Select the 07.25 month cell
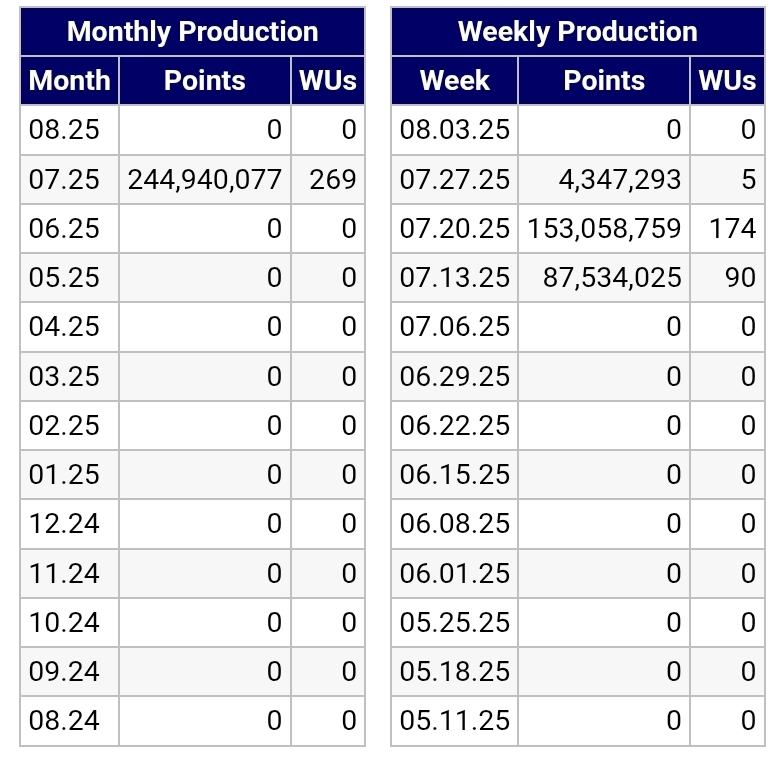This screenshot has width=778, height=766. (65, 180)
